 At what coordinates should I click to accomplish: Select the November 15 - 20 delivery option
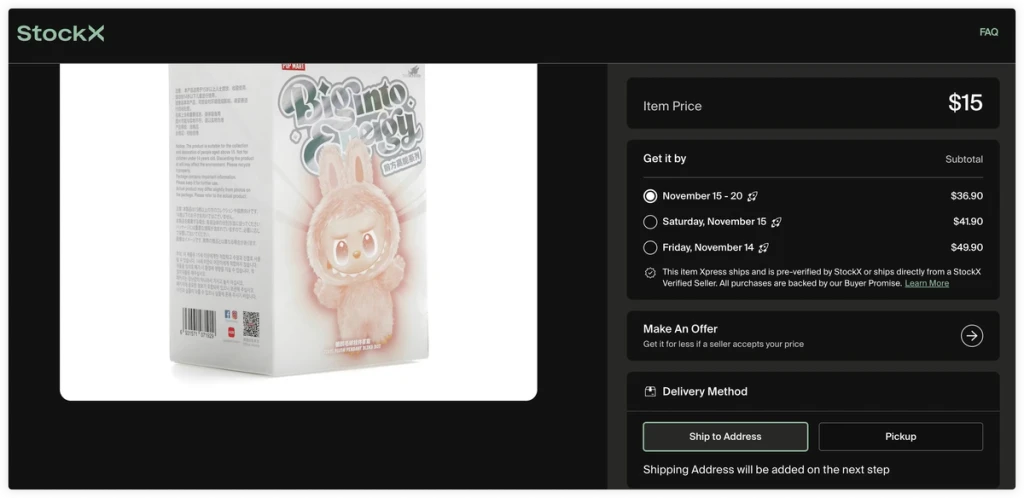coord(650,196)
